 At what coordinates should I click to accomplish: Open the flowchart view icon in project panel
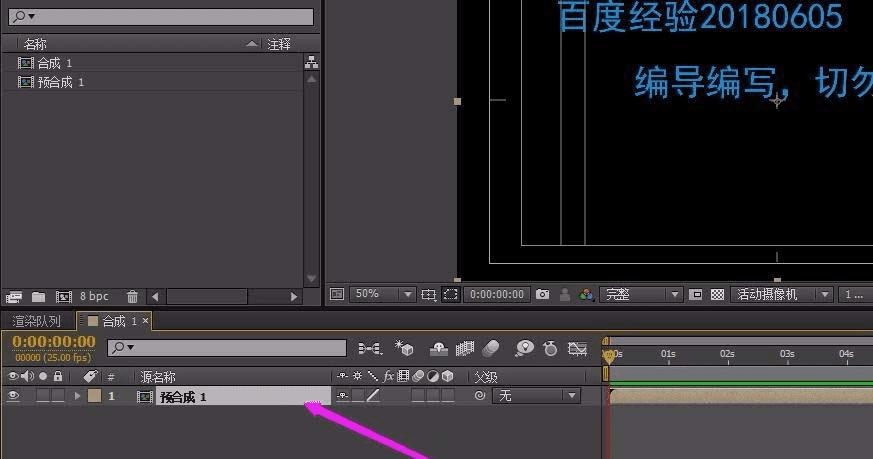311,62
